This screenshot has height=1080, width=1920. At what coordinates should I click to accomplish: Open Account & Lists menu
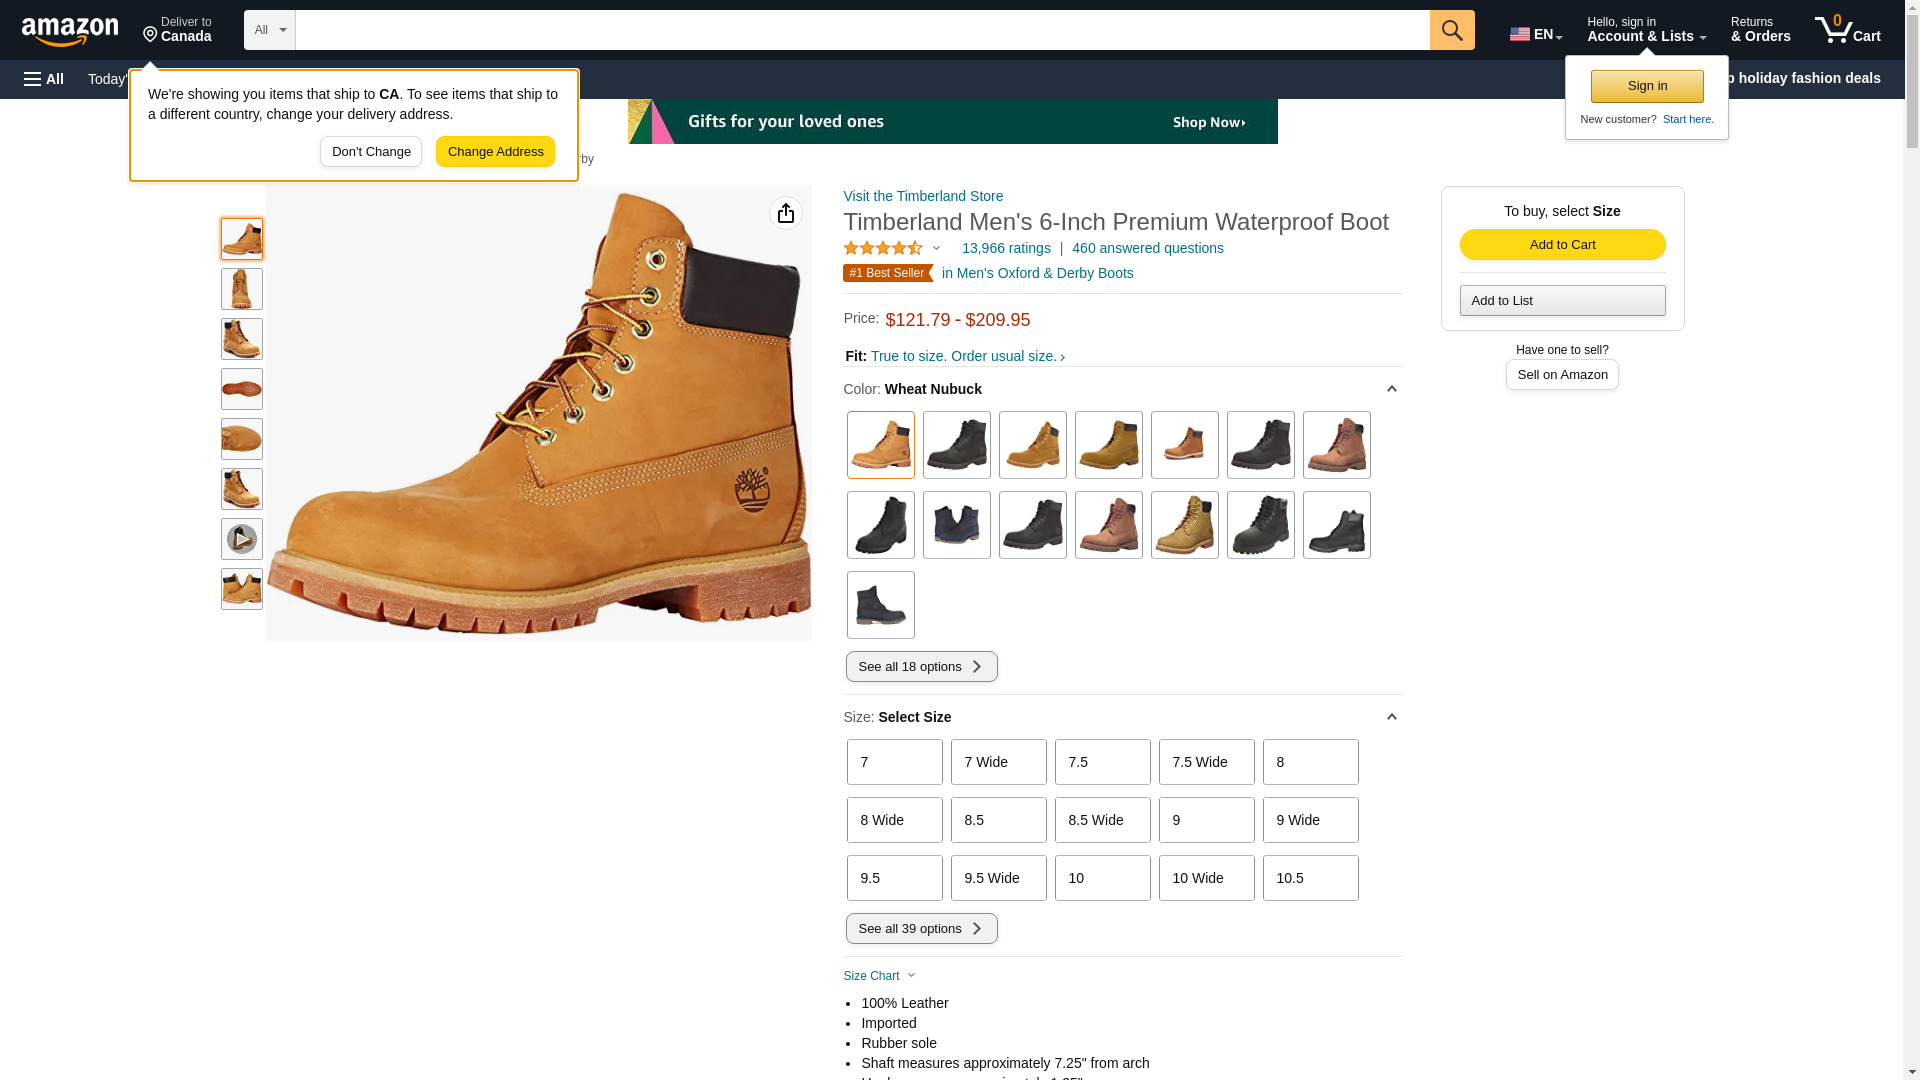pos(1645,30)
